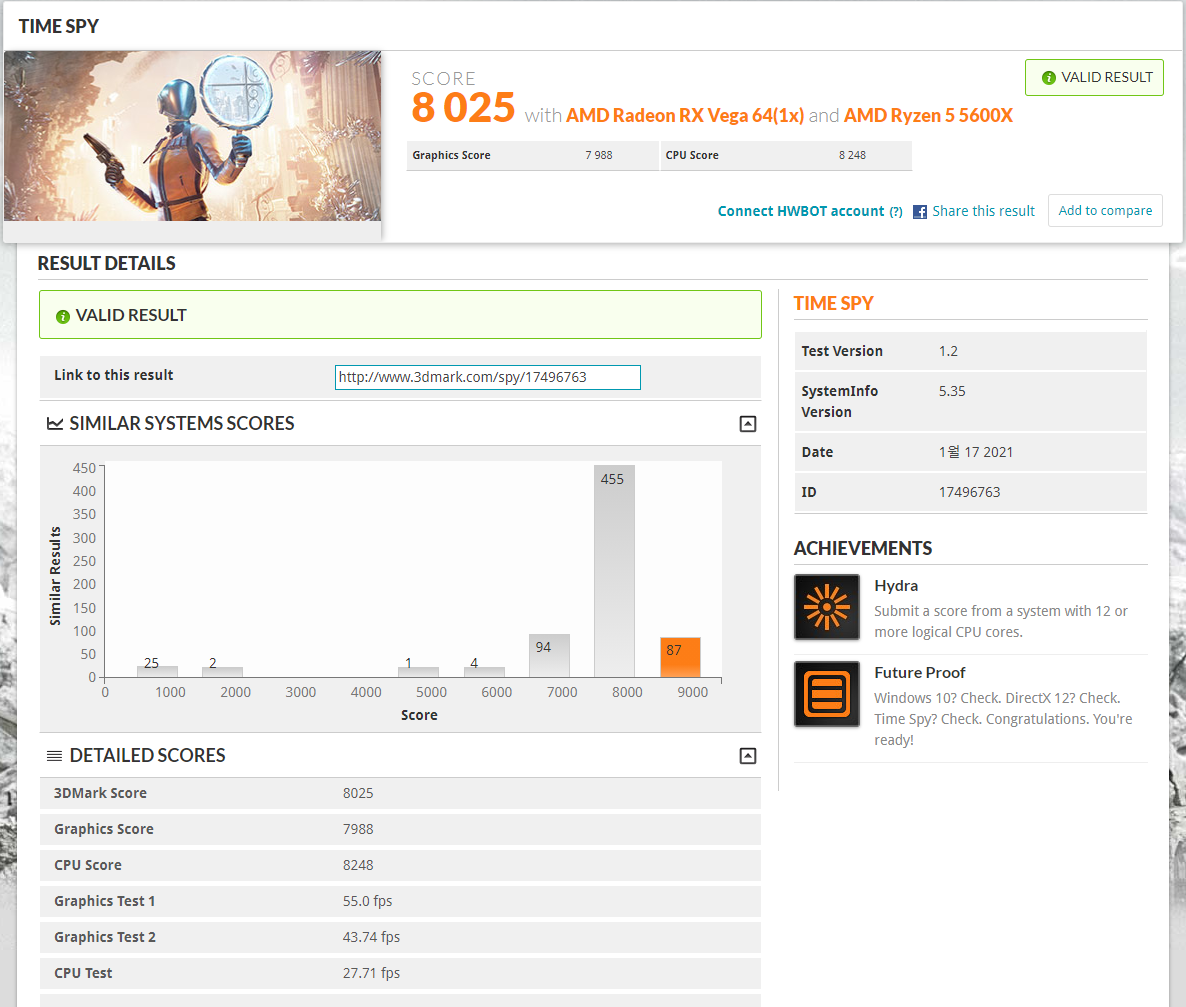Open Connect HWBOT account link
The height and width of the screenshot is (1007, 1186).
(x=801, y=211)
